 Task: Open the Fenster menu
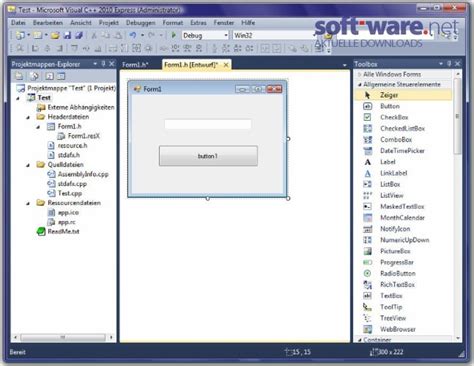click(x=224, y=23)
